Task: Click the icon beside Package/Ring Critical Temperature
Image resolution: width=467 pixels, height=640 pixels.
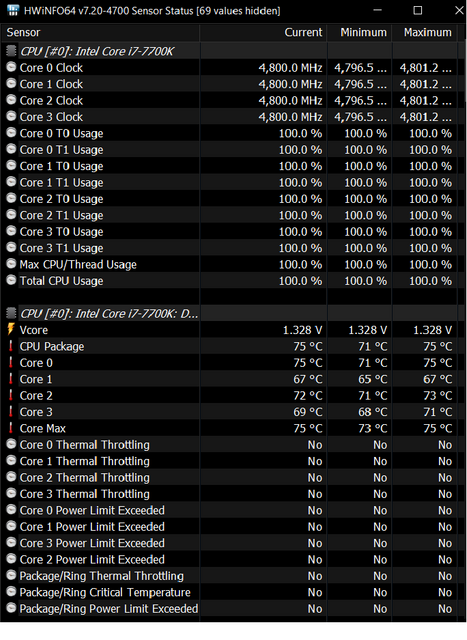Action: coord(11,591)
